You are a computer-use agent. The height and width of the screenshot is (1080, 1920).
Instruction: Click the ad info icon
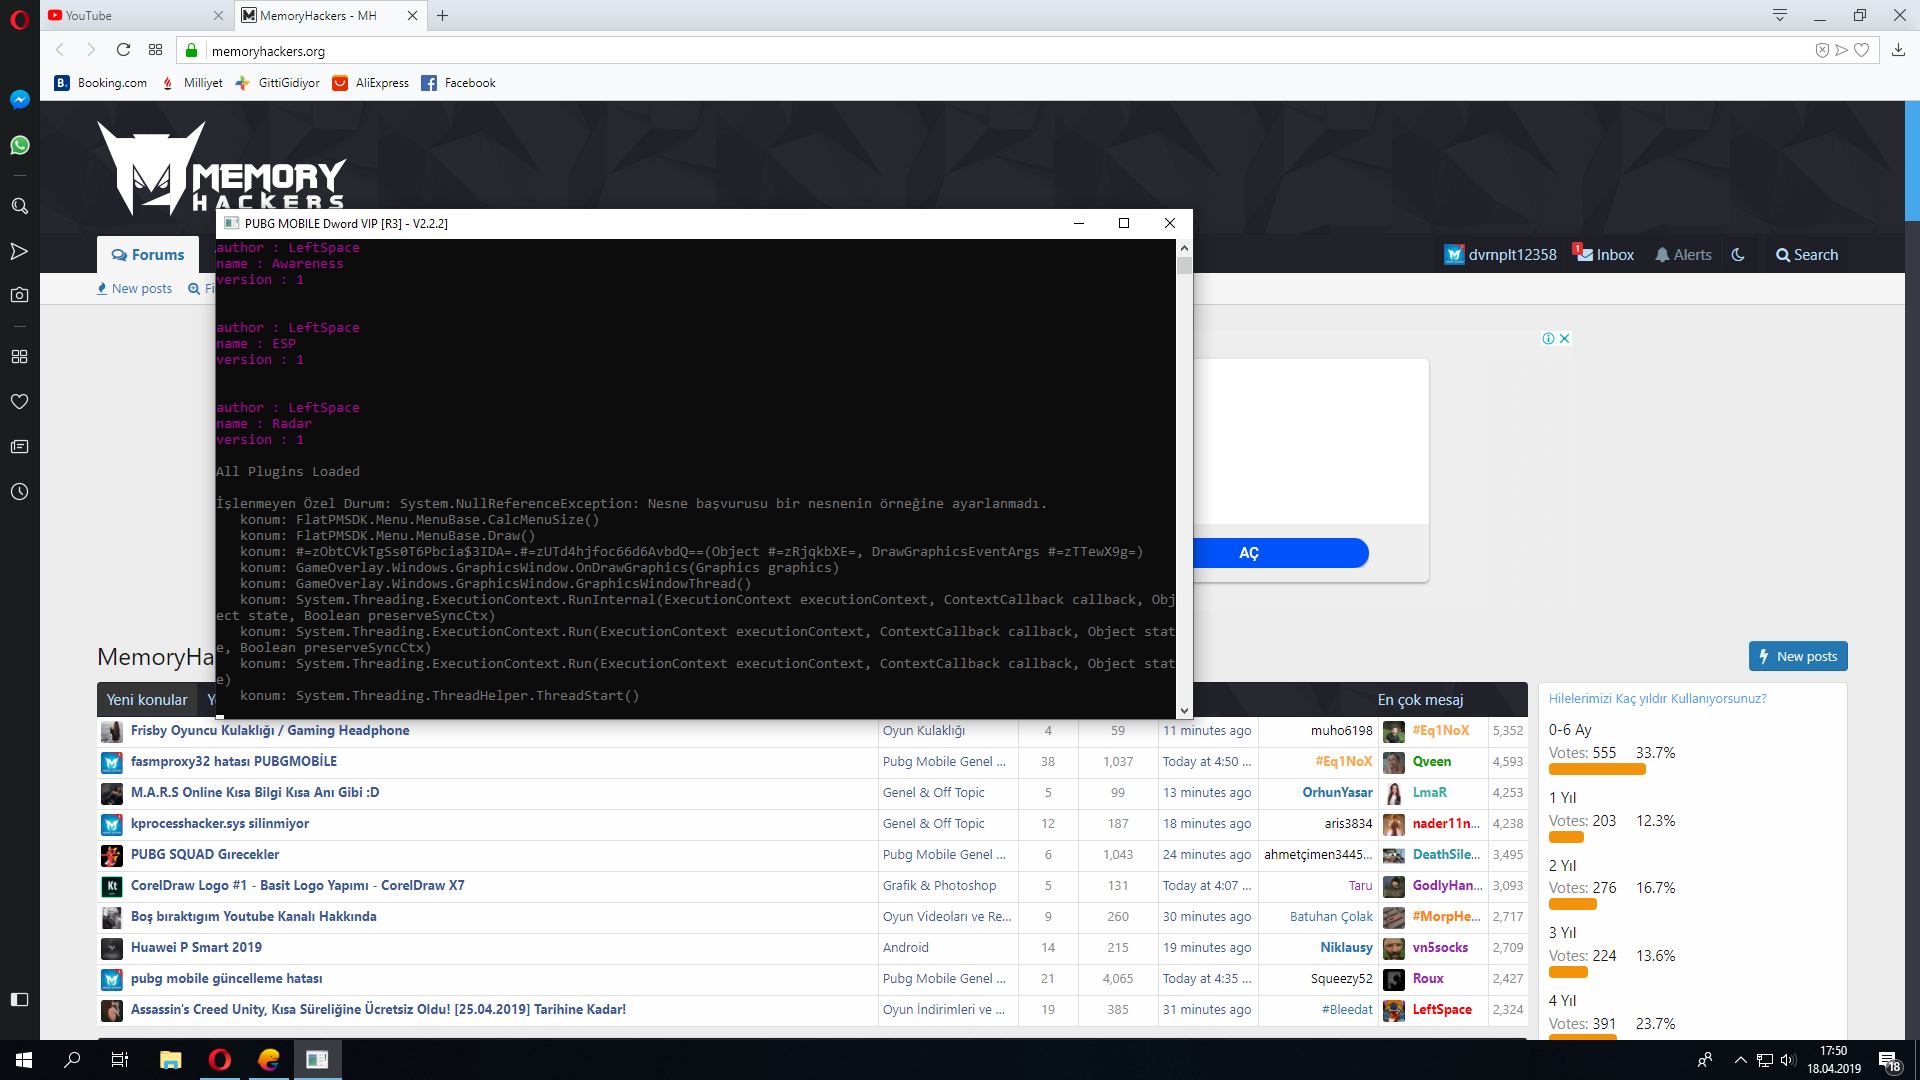[x=1548, y=339]
